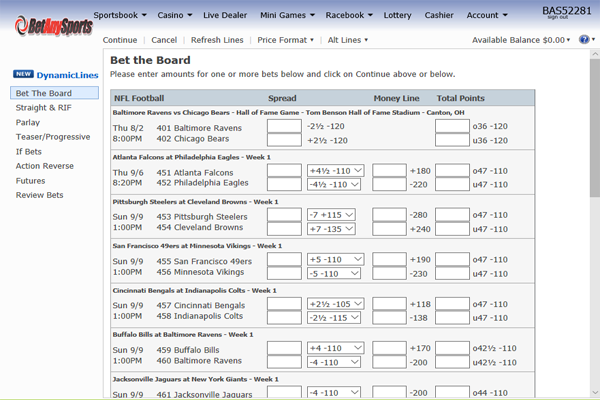The height and width of the screenshot is (400, 600).
Task: Open Buffalo Bills +4 -110 spread dropdown
Action: [x=335, y=348]
